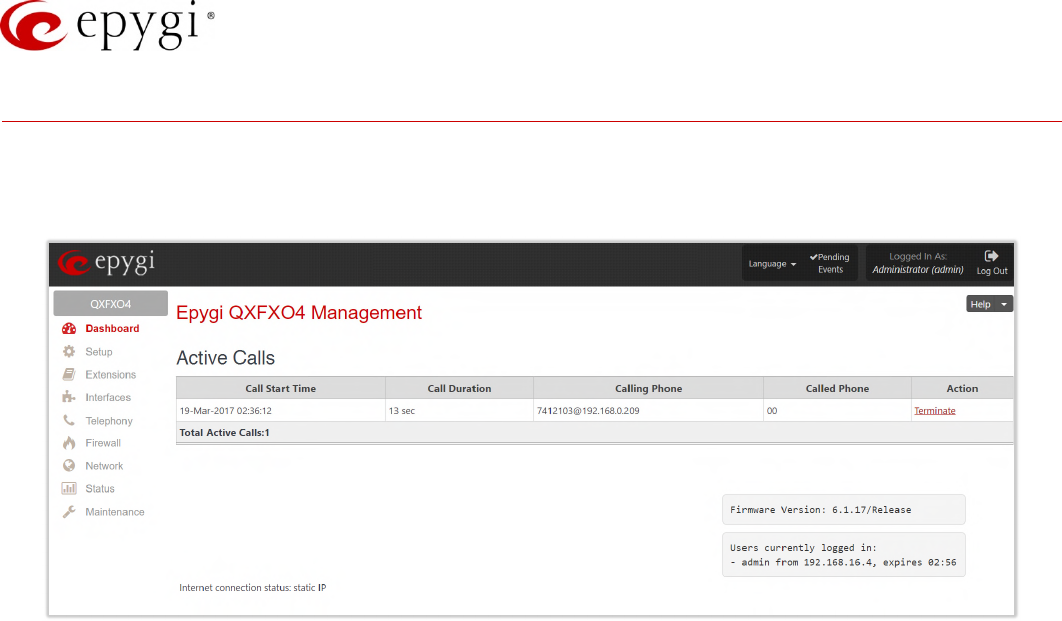Click the Interfaces puzzle icon

tap(69, 398)
